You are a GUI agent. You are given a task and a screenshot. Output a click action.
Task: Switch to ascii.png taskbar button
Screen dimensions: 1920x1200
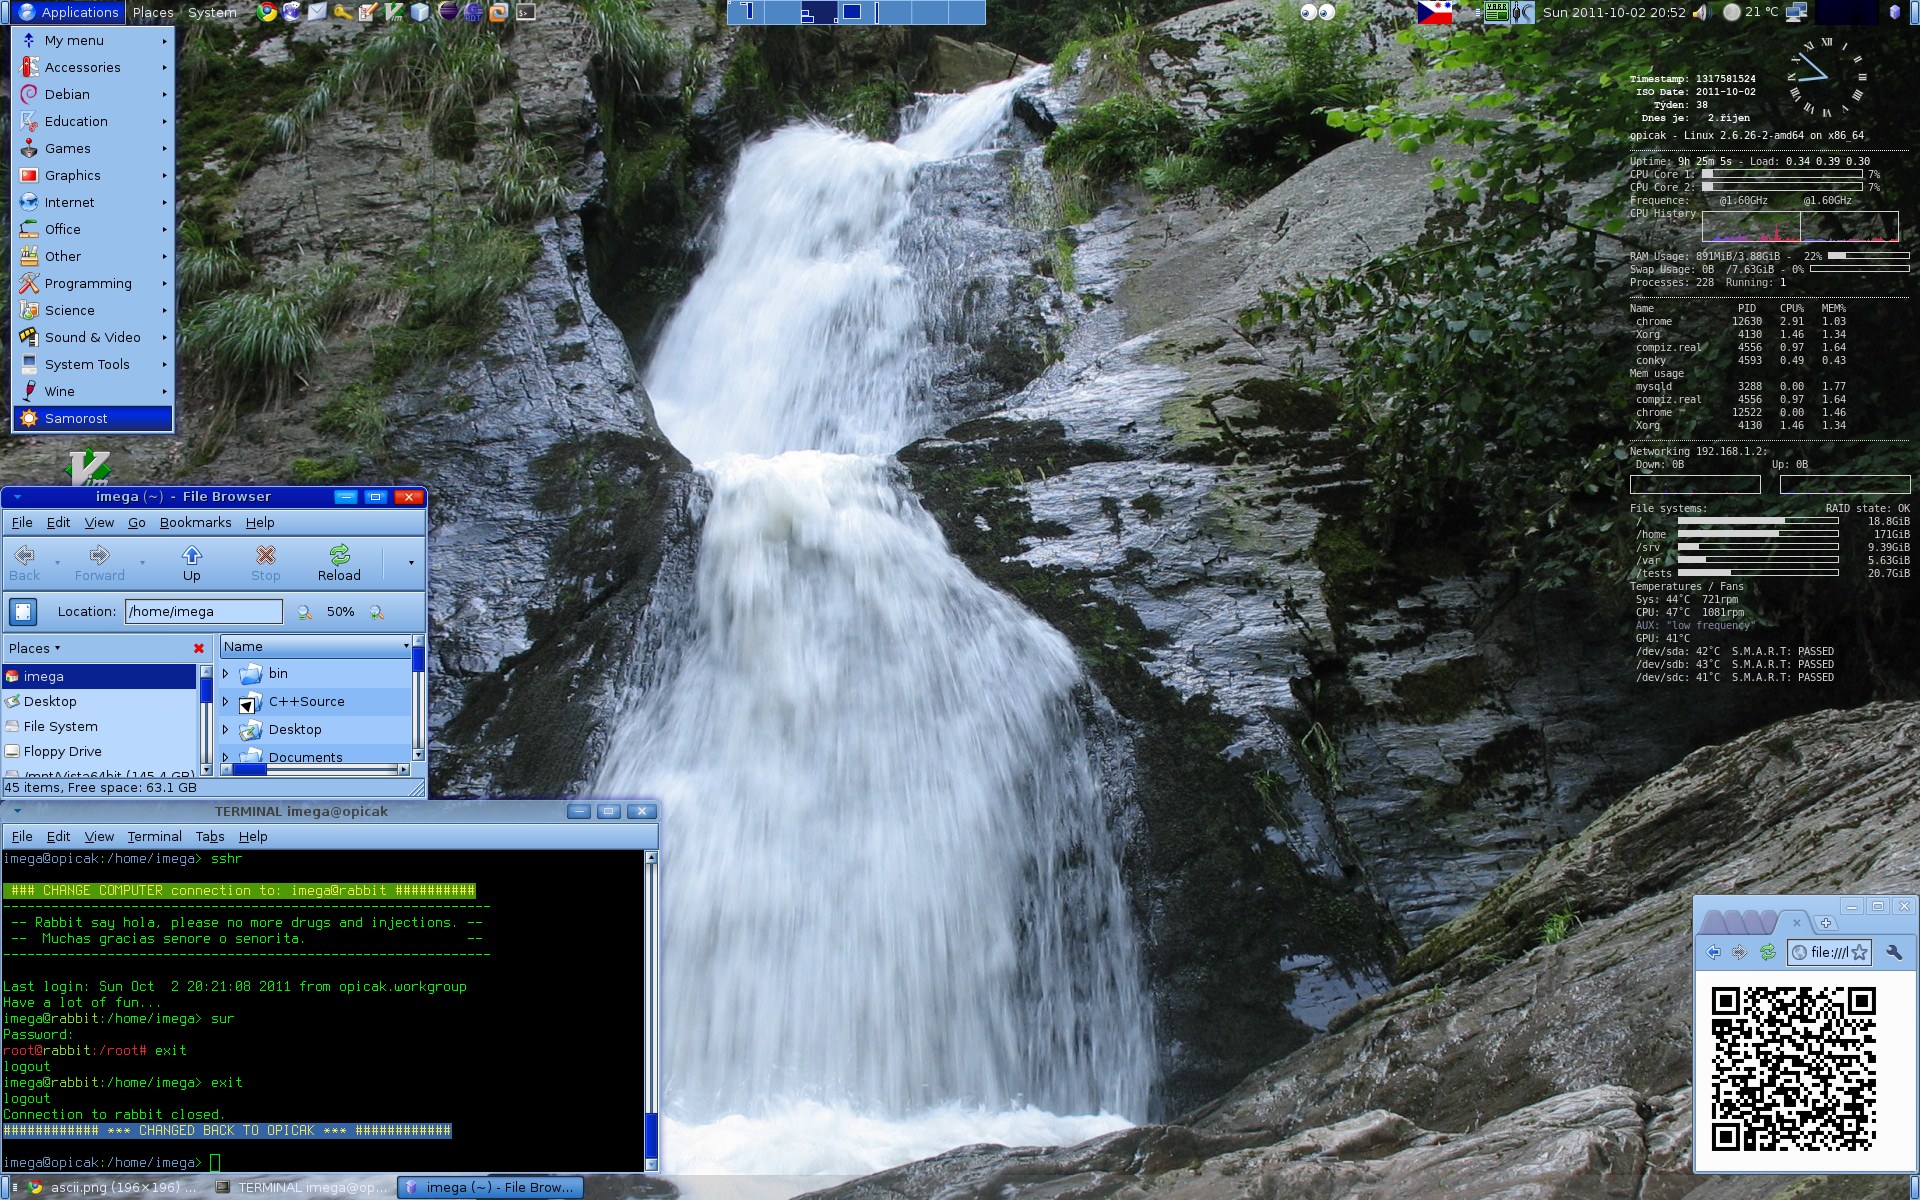[x=112, y=1188]
